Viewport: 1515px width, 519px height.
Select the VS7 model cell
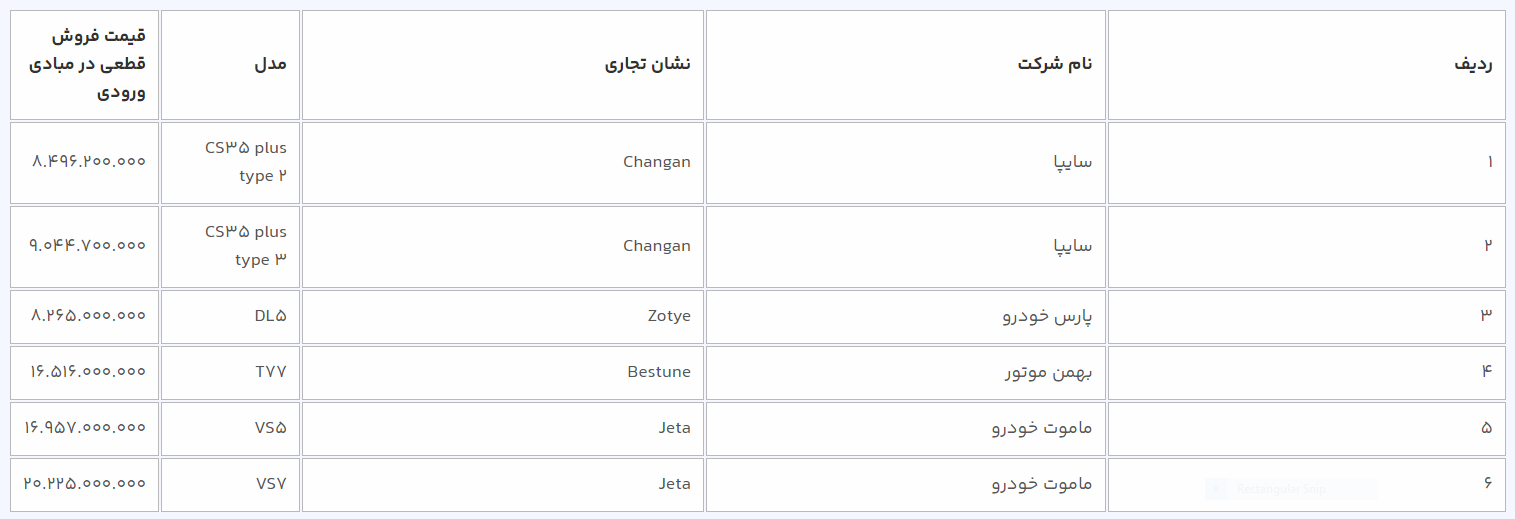[270, 484]
